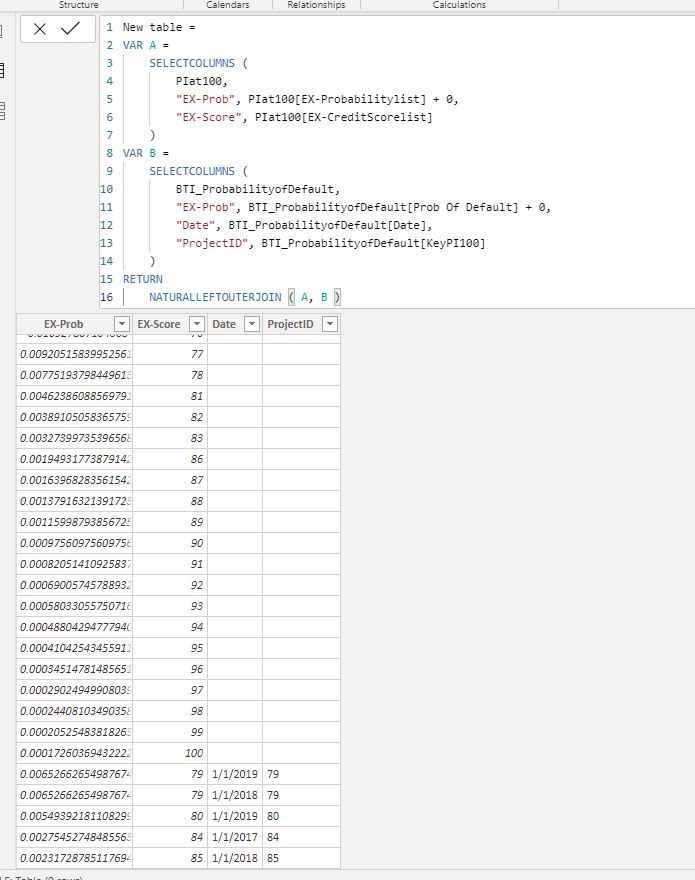Screen dimensions: 695x880
Task: Select EX-Score cell with value 98
Action: 170,711
